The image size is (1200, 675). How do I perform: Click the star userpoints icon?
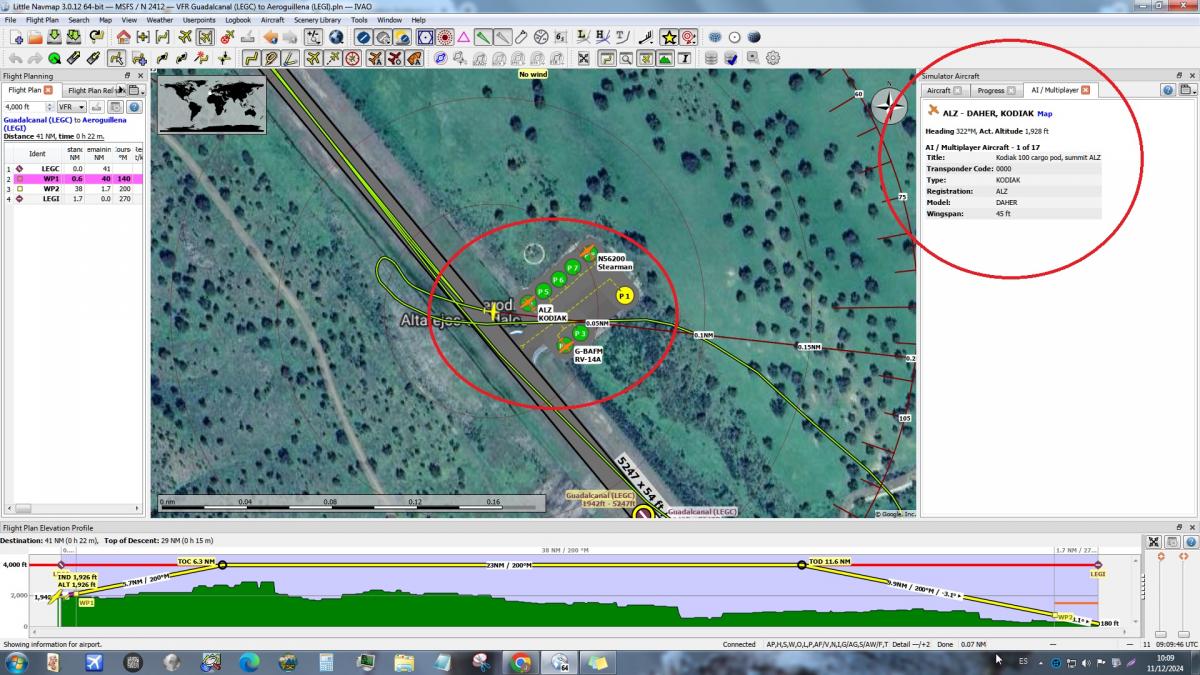(x=669, y=37)
